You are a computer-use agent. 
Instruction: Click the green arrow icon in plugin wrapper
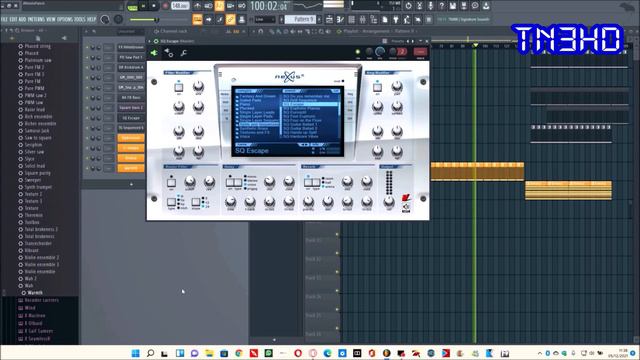coord(154,53)
